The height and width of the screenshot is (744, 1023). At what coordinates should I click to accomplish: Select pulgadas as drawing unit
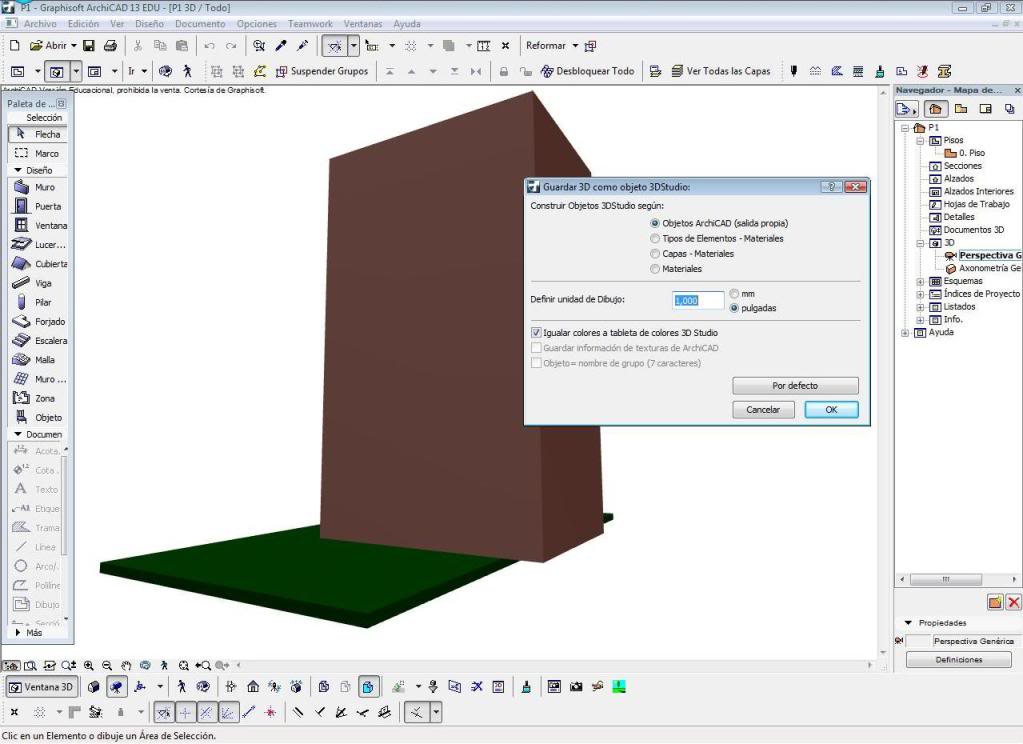pos(734,308)
